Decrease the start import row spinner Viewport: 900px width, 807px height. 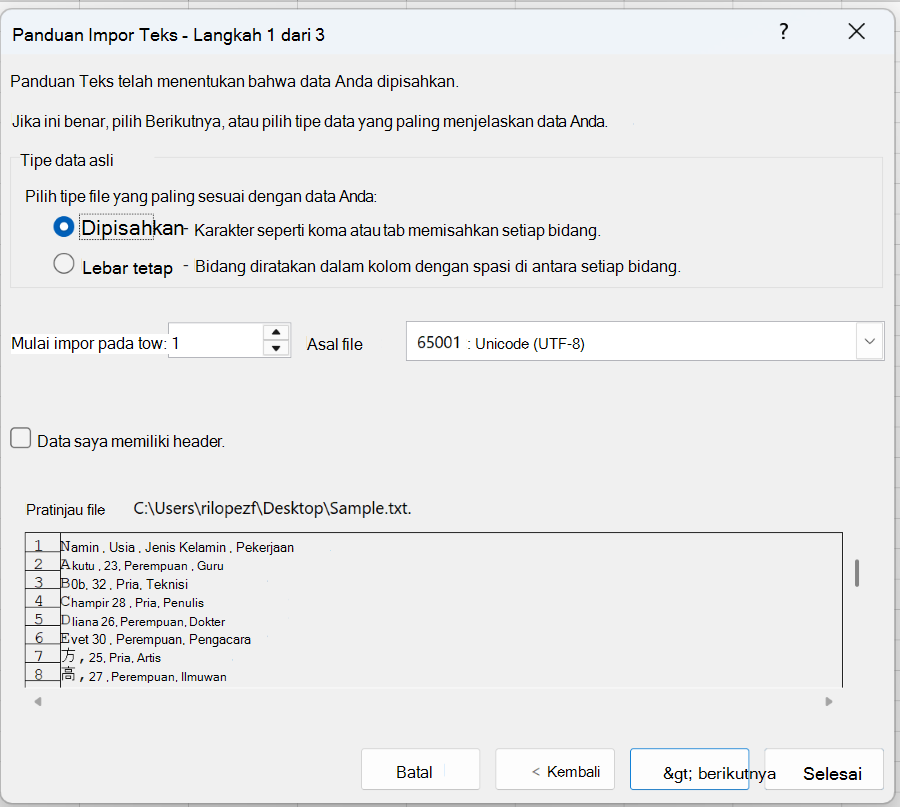pyautogui.click(x=276, y=348)
